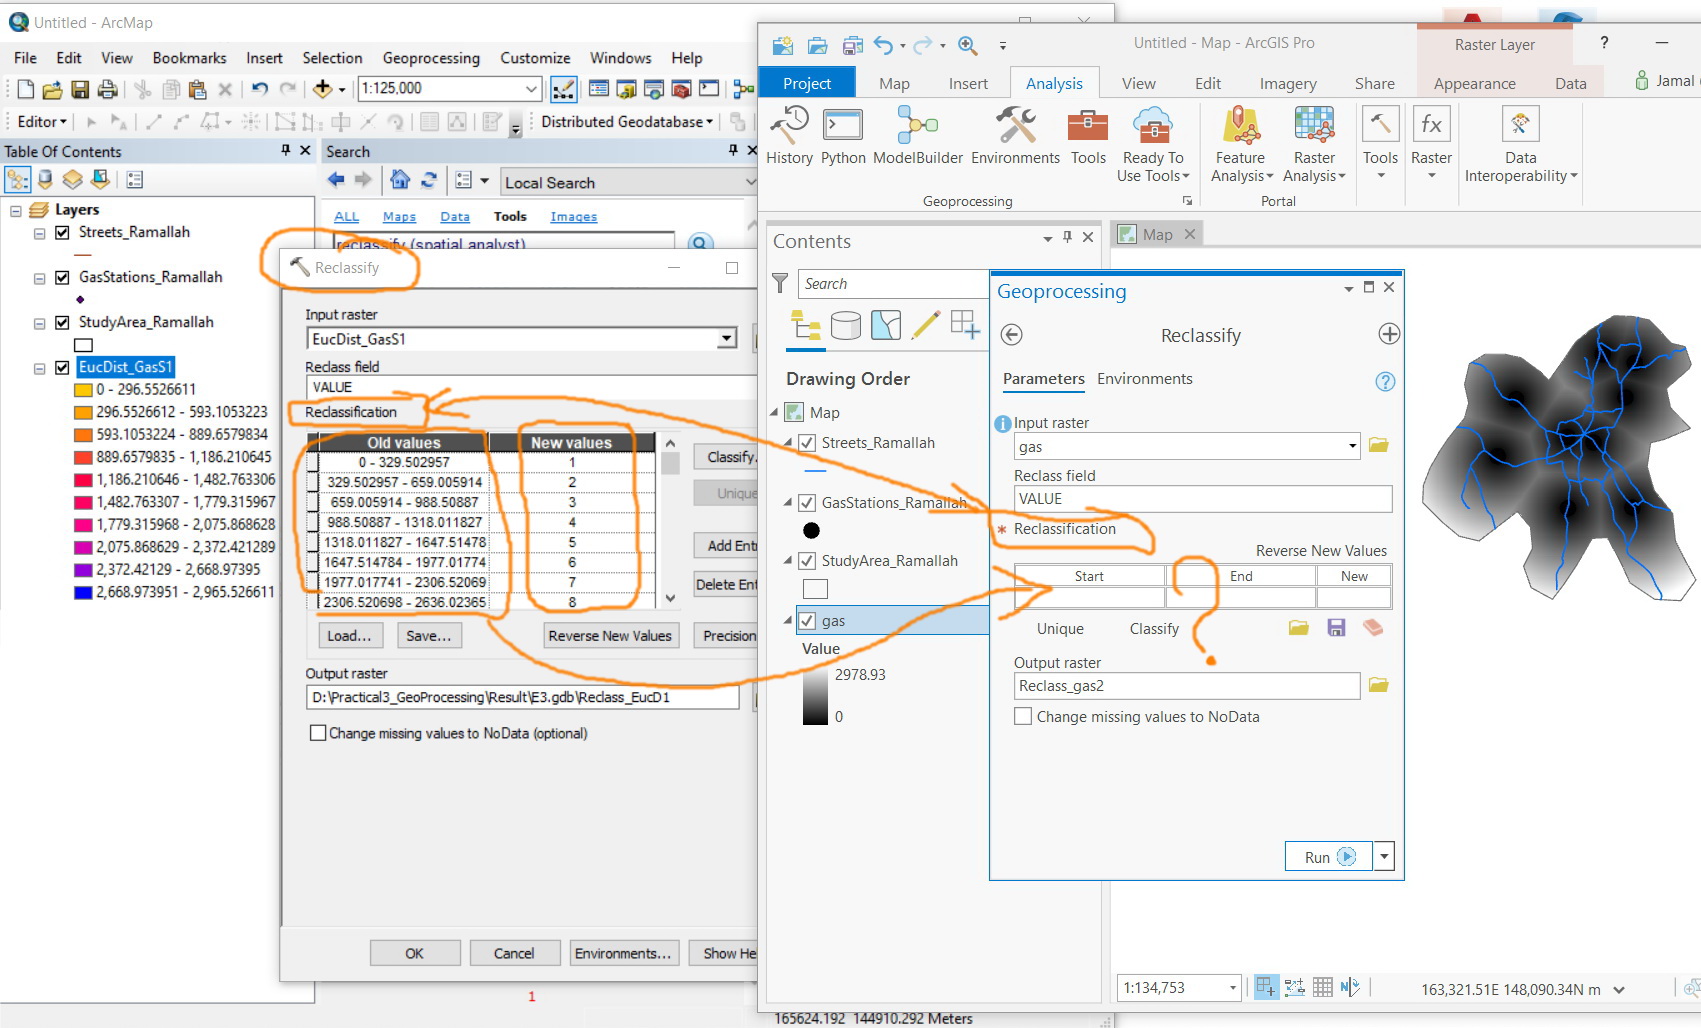Click ArcMap Add Data toolbar button
This screenshot has height=1028, width=1701.
pos(322,89)
